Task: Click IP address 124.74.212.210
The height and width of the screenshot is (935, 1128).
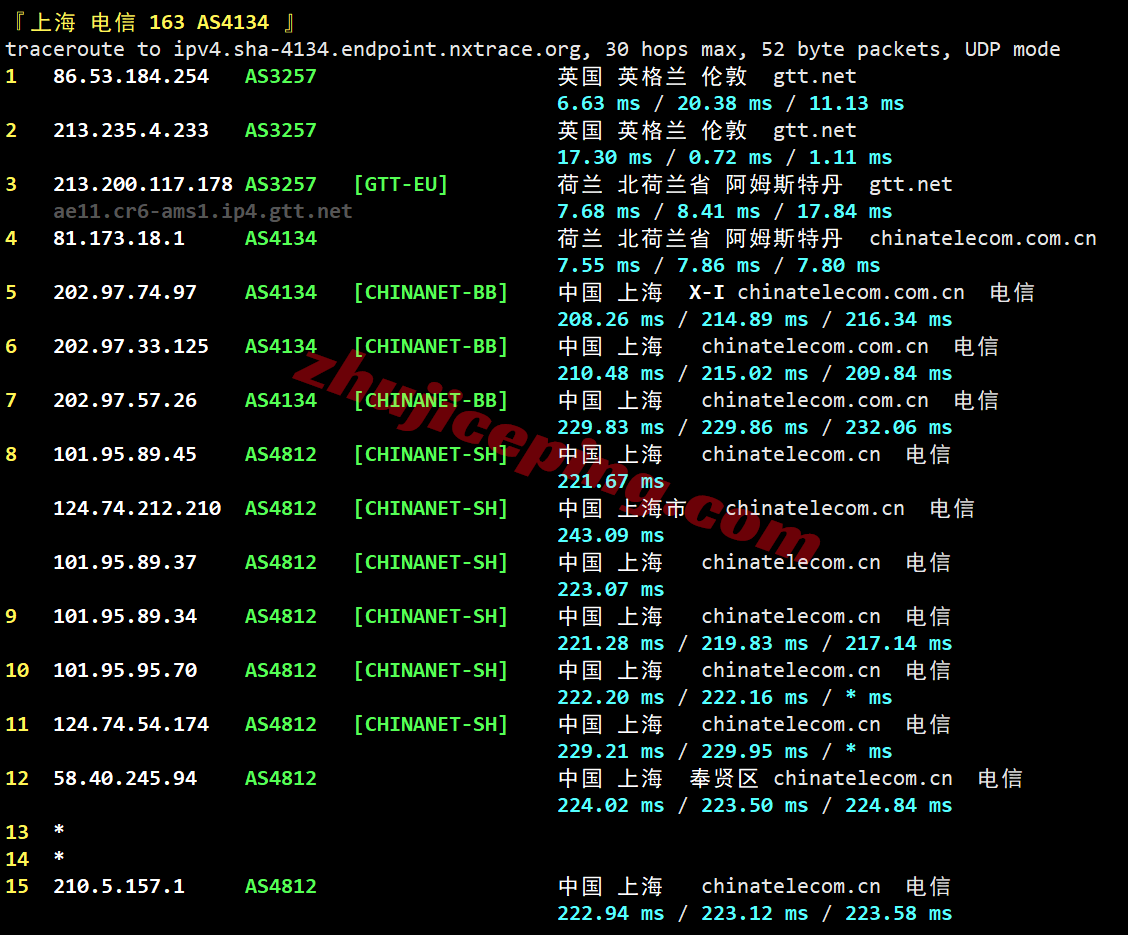Action: (x=135, y=508)
